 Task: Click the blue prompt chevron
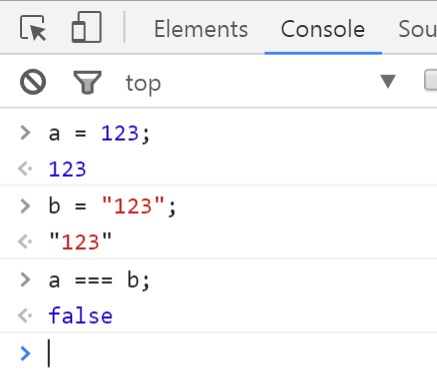click(25, 353)
